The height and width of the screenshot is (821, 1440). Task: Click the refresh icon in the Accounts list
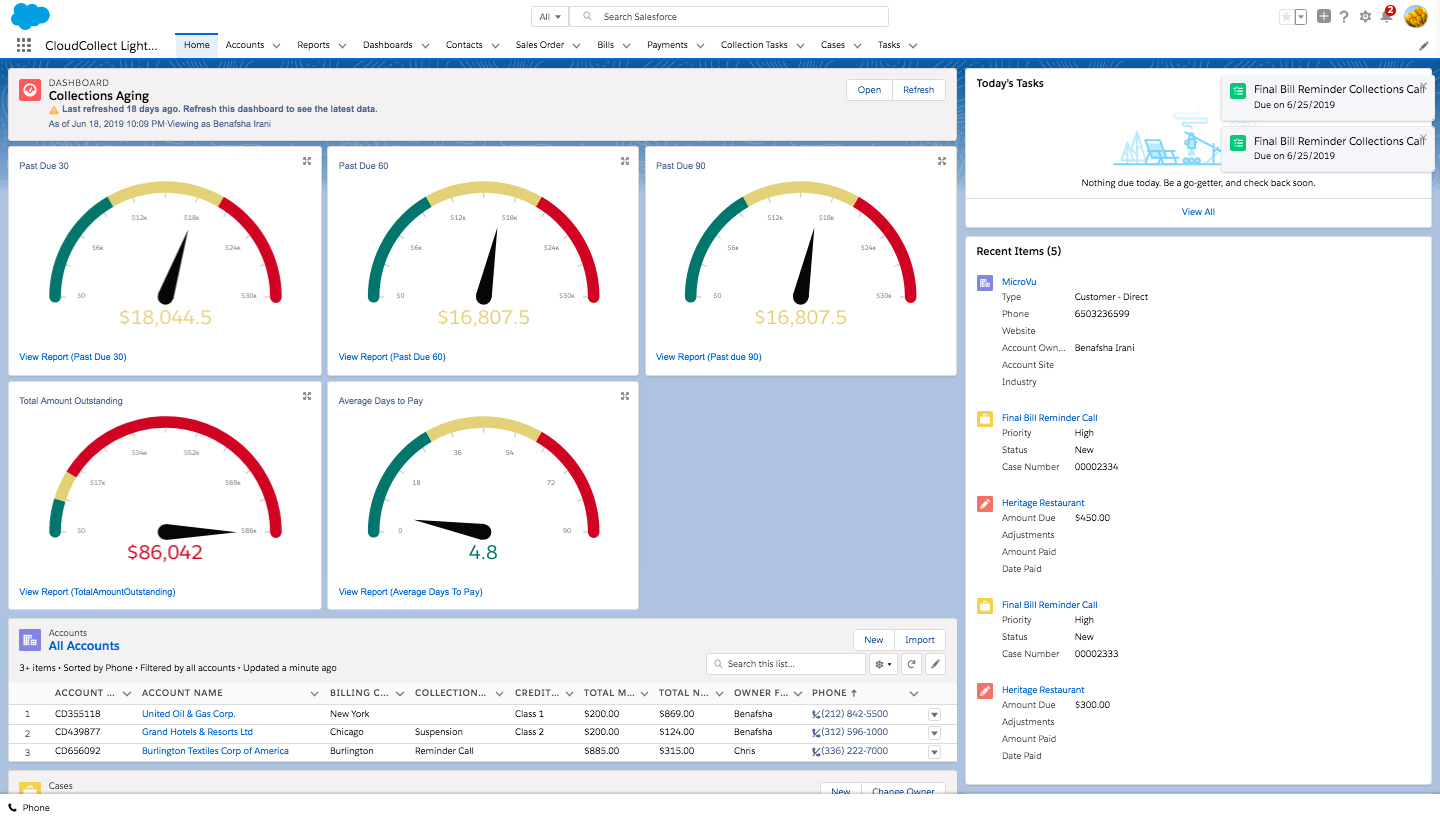click(911, 664)
